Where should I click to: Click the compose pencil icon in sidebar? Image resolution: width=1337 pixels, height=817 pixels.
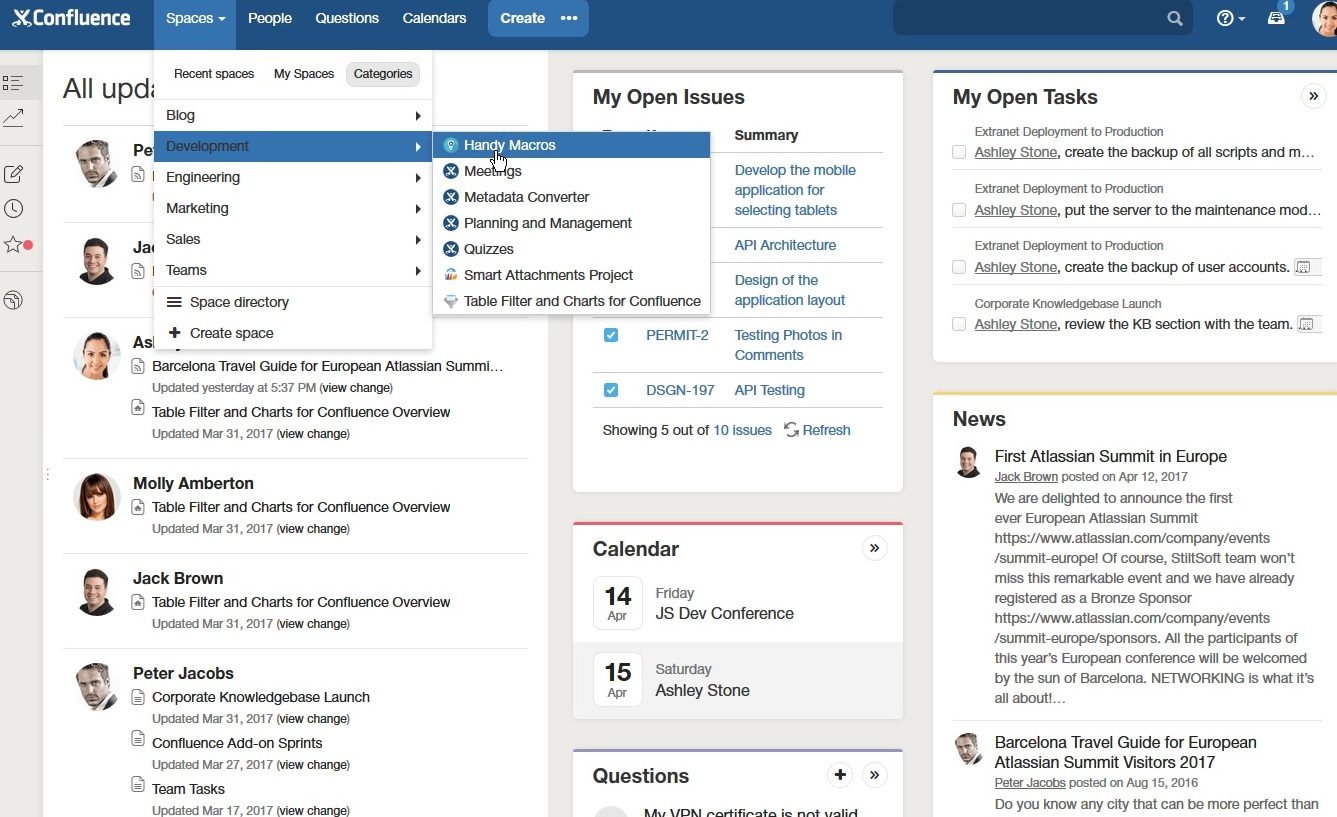(16, 172)
